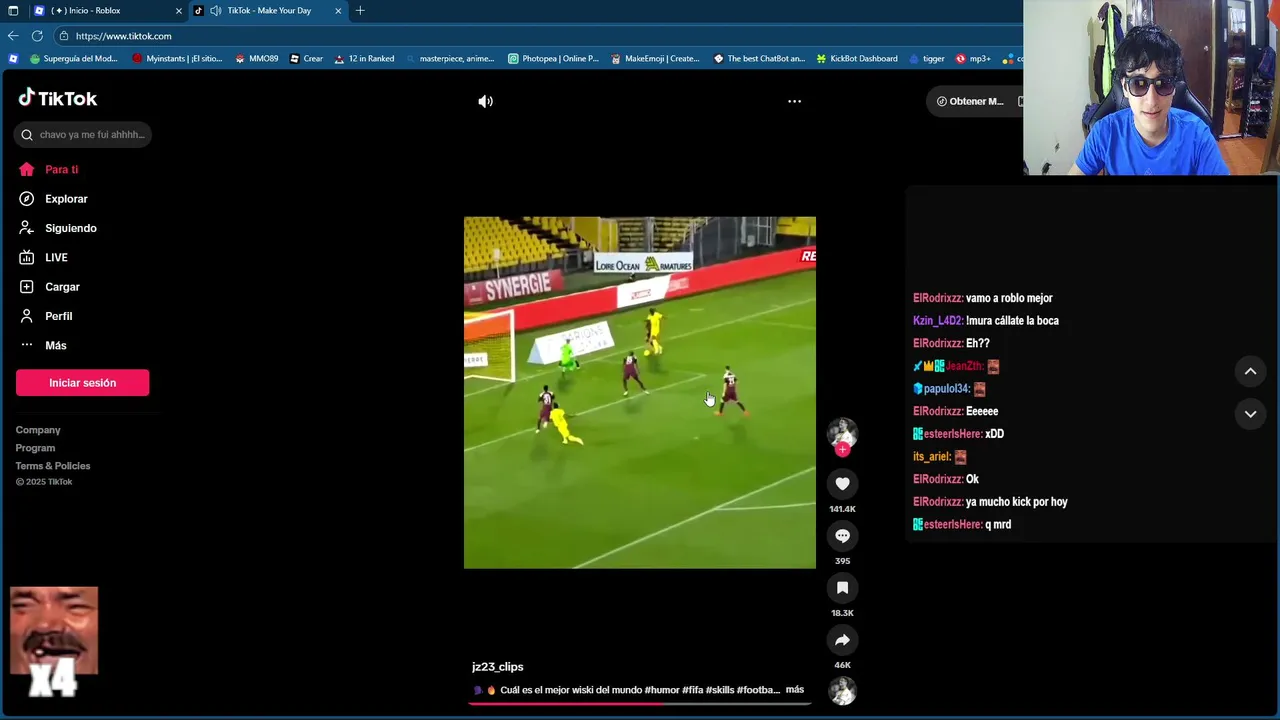Open the video comments bubble icon
1280x720 pixels.
click(842, 536)
